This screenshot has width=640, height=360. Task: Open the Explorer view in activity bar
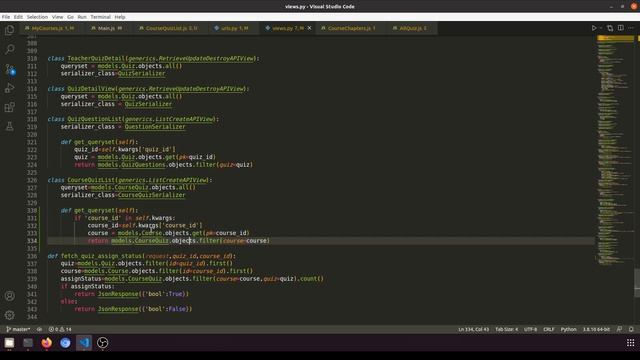point(9,30)
